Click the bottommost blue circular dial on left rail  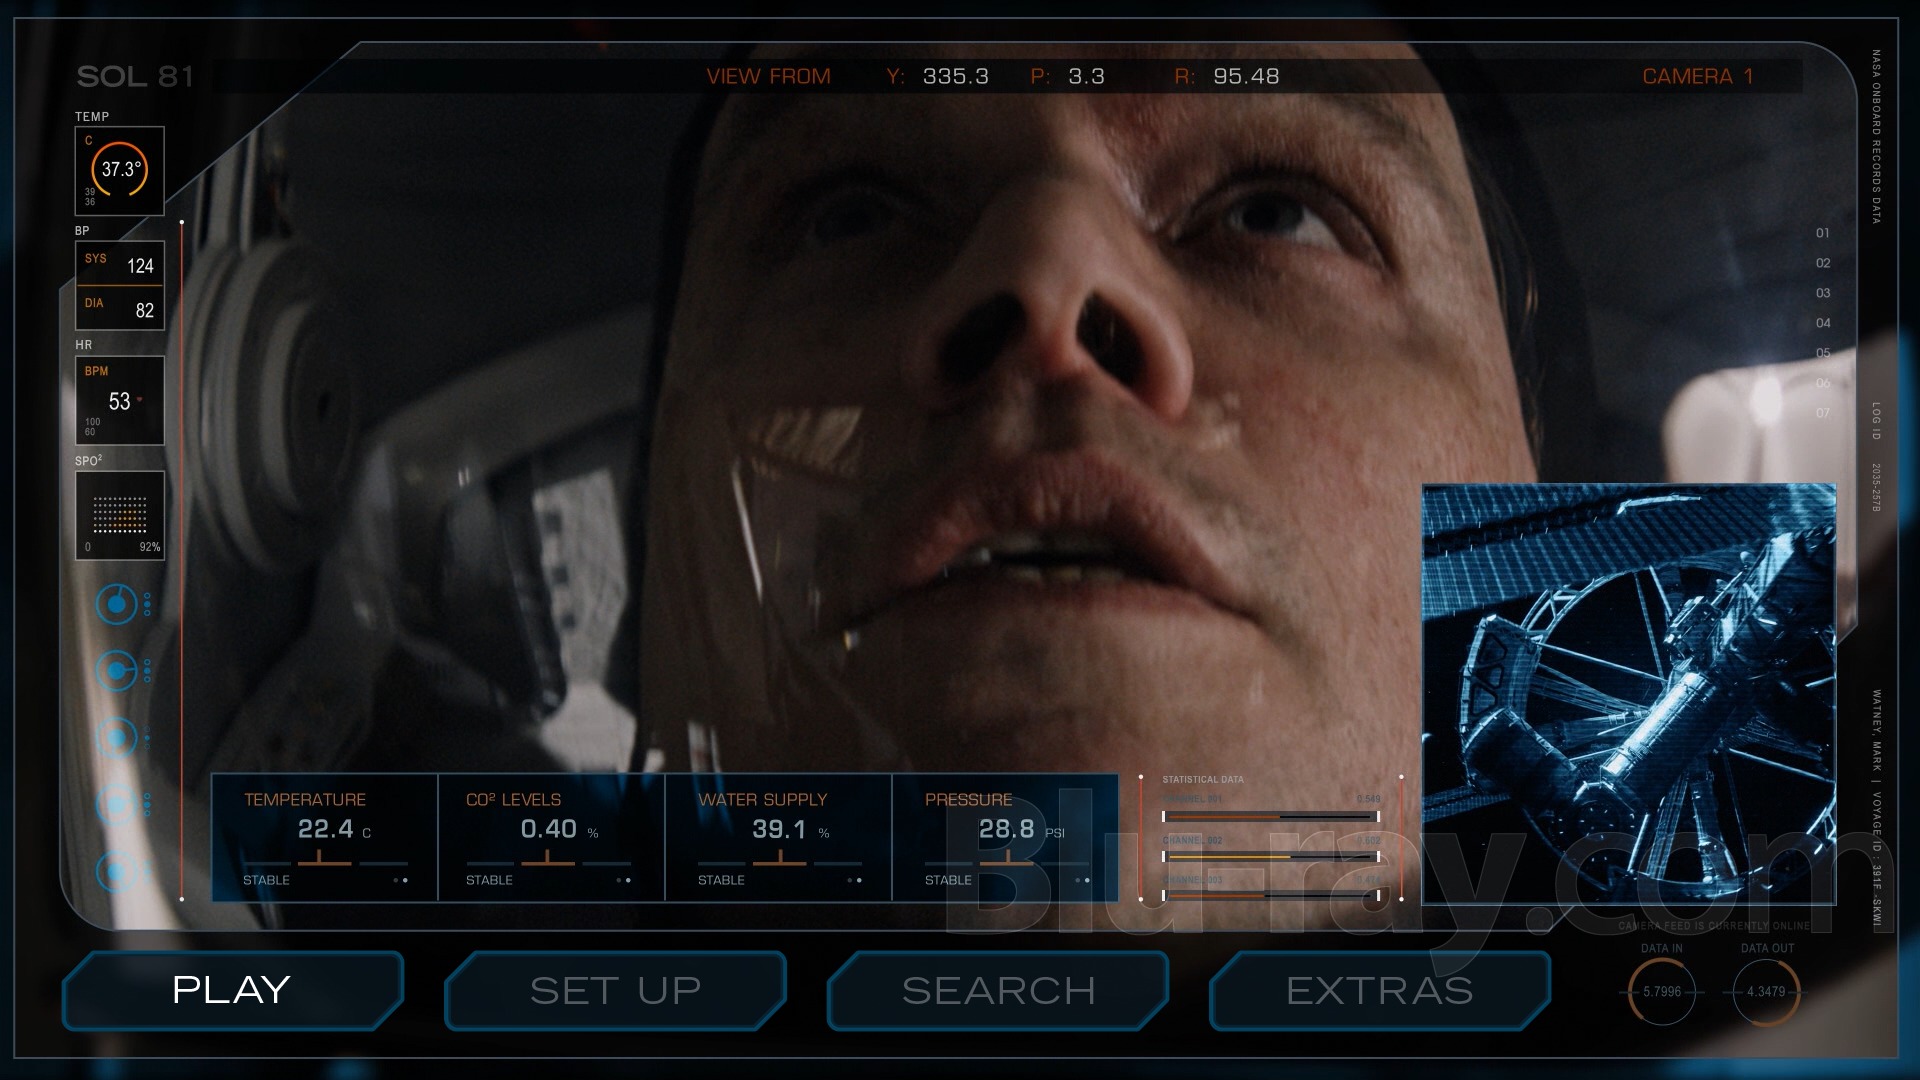pyautogui.click(x=117, y=872)
